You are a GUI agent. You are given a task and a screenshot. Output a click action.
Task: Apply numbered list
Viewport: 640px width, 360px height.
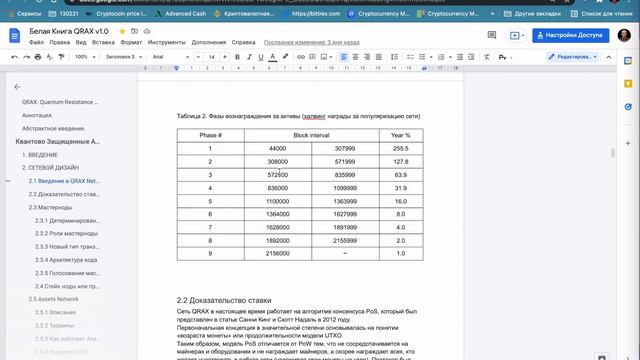point(441,57)
